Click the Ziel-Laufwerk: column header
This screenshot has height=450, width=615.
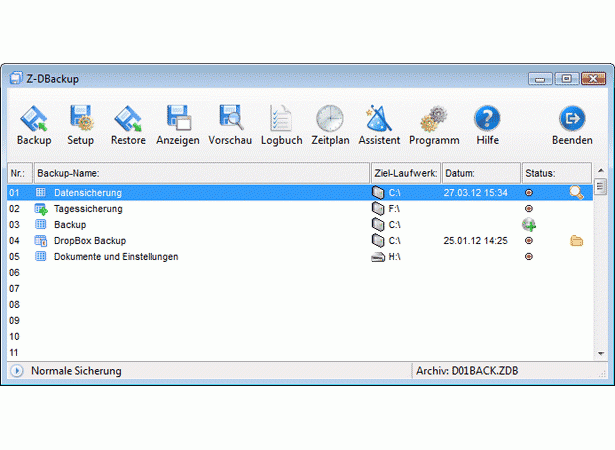(406, 173)
